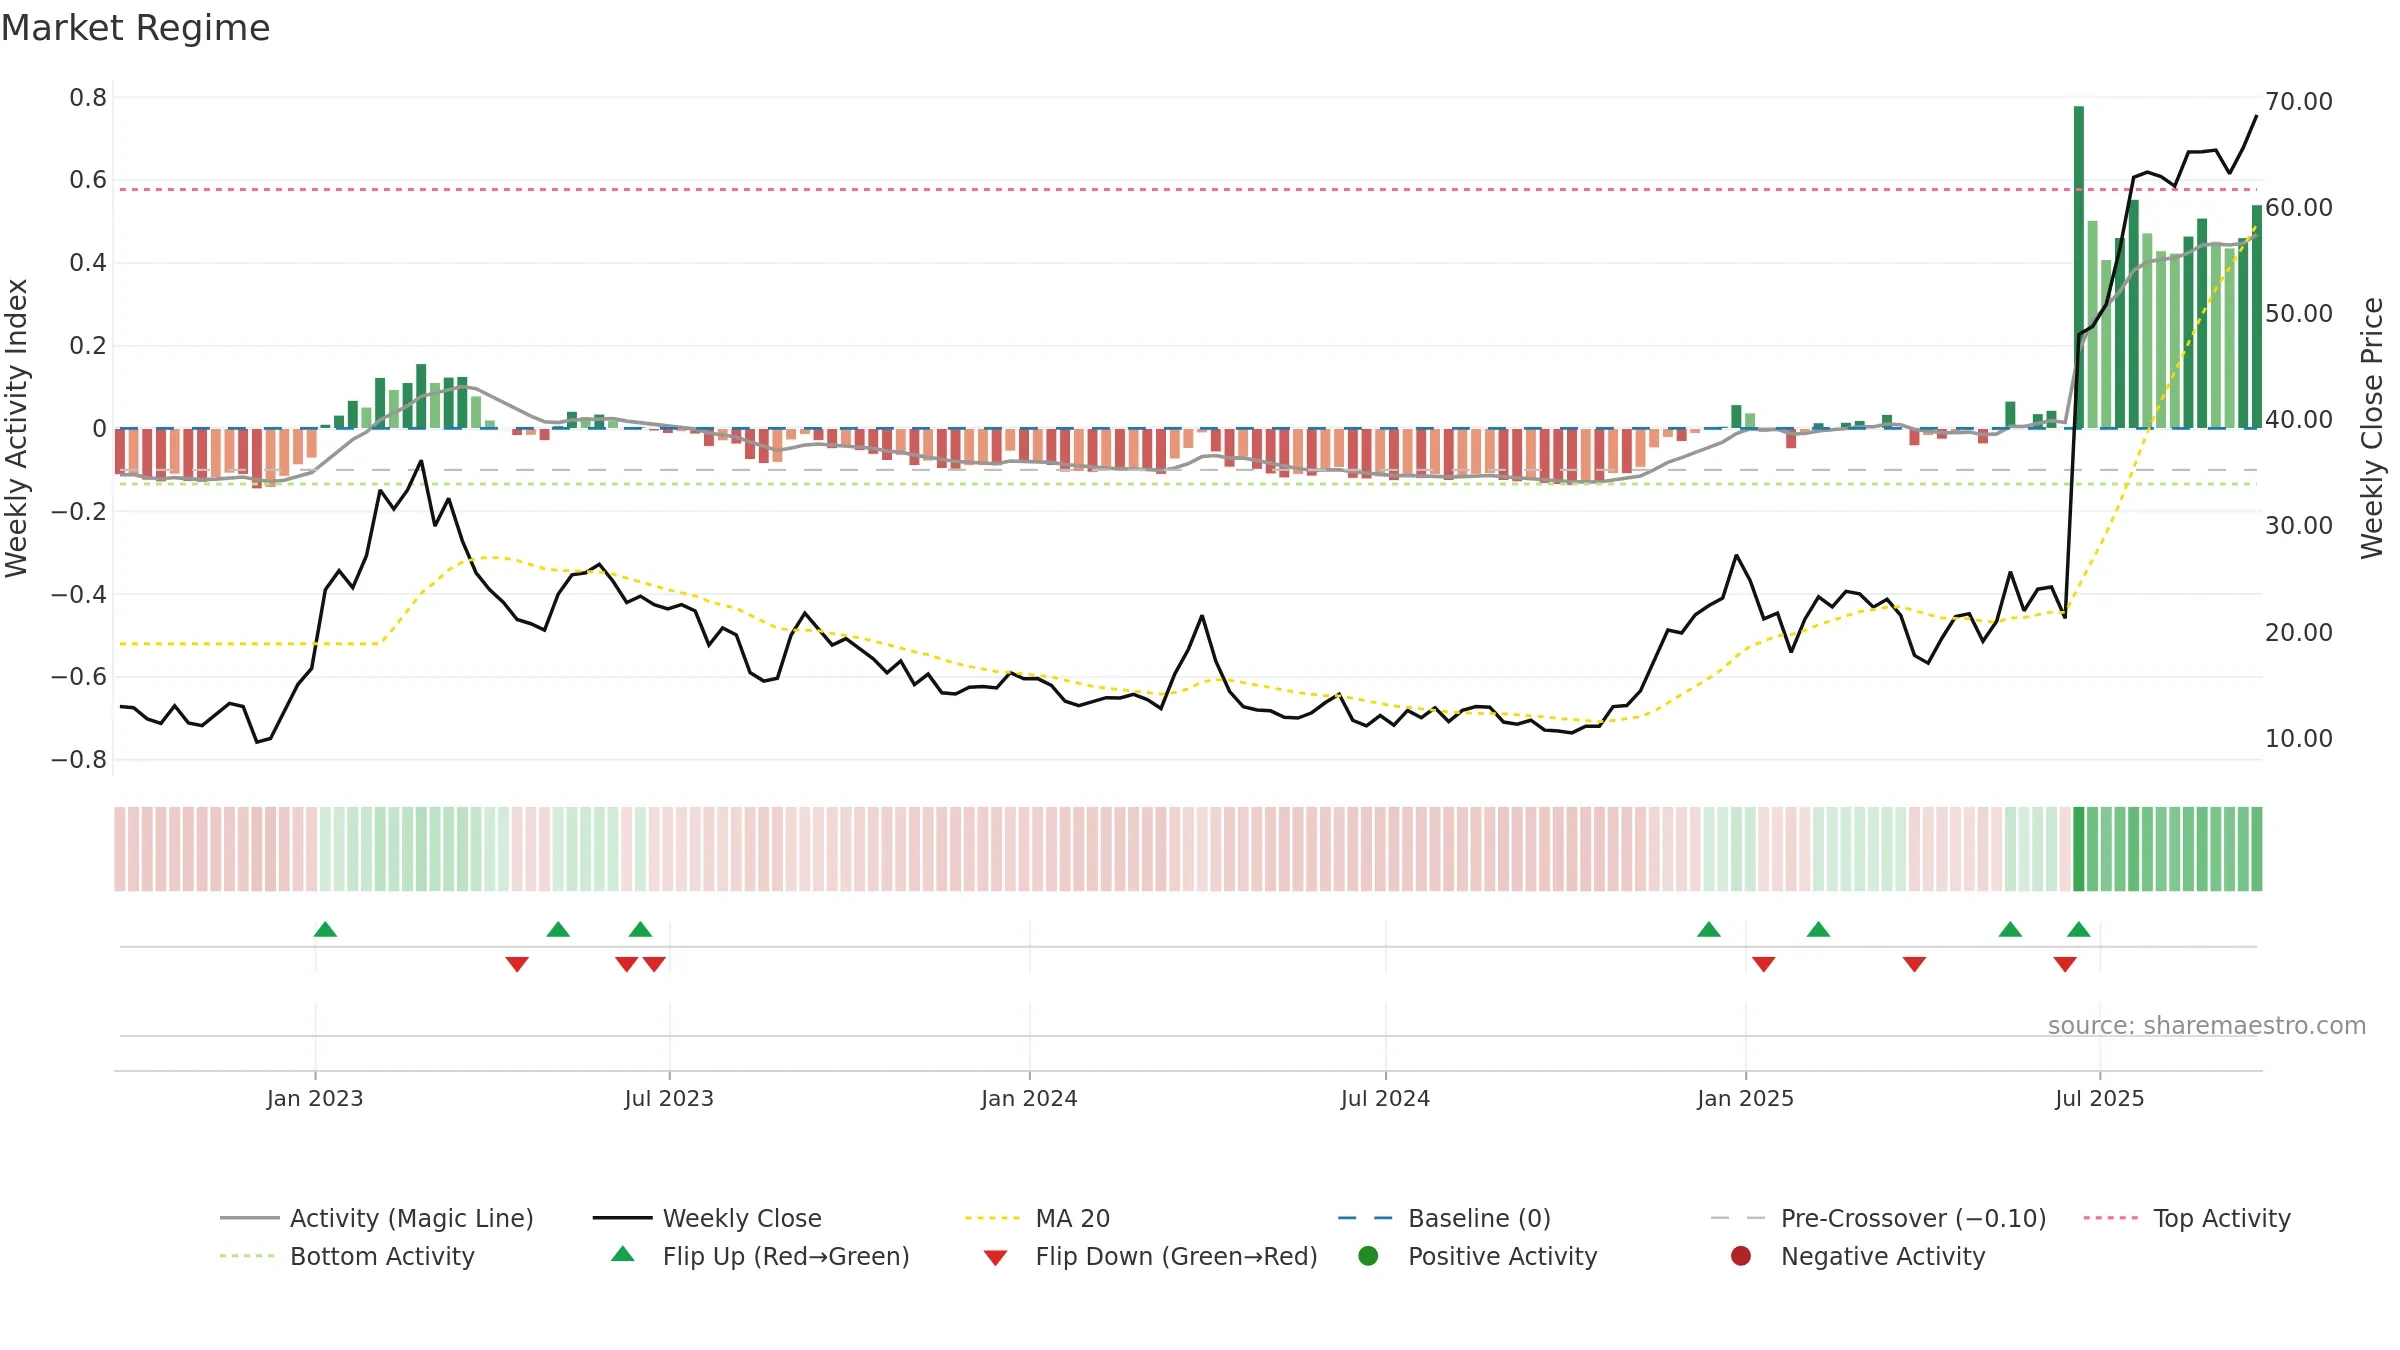Image resolution: width=2400 pixels, height=1350 pixels.
Task: Toggle the Bottom Activity legend entry
Action: pos(347,1256)
